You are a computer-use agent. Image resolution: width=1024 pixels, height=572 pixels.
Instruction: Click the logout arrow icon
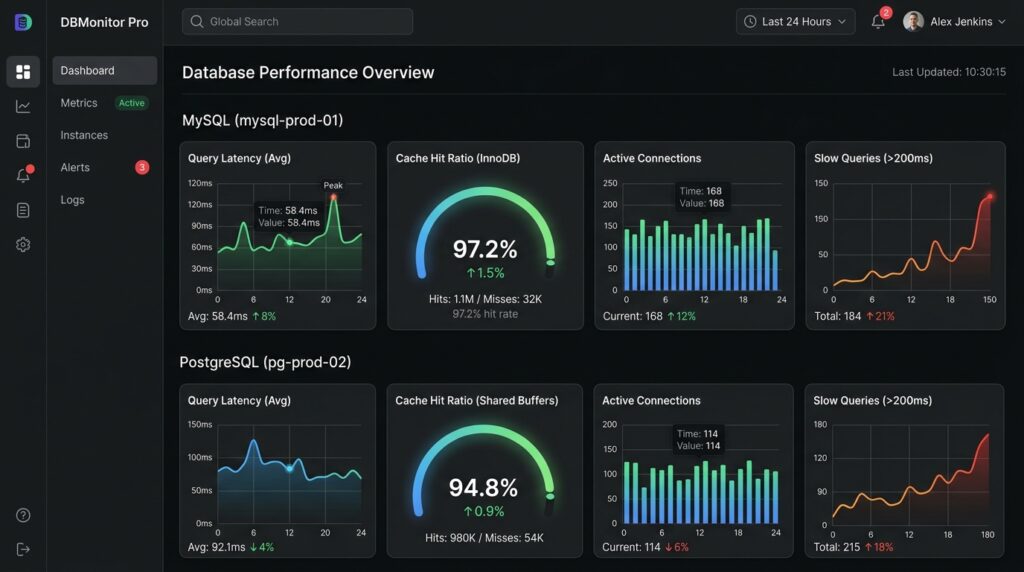[23, 549]
